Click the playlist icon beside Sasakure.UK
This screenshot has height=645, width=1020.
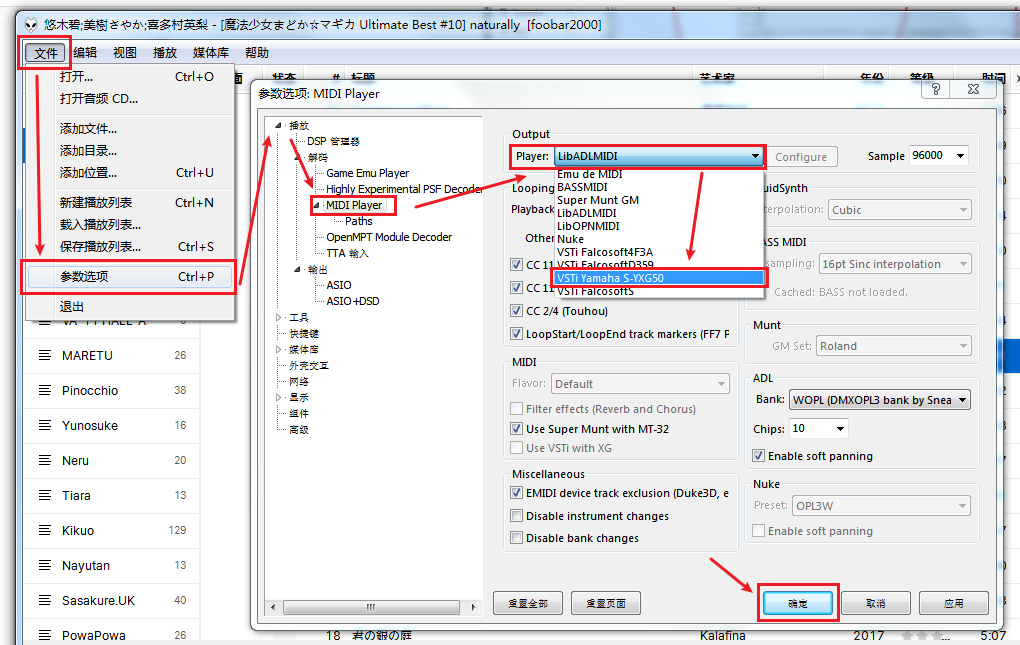tap(45, 601)
